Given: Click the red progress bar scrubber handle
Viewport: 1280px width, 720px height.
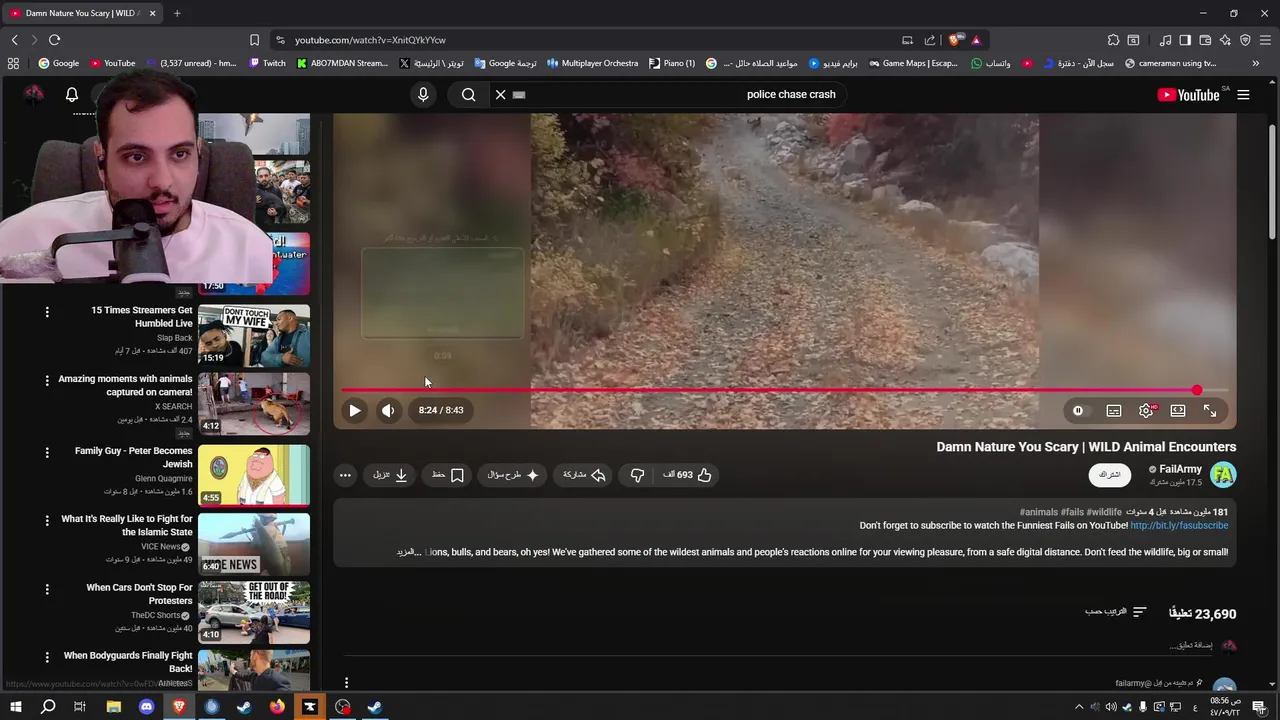Looking at the screenshot, I should 1196,390.
